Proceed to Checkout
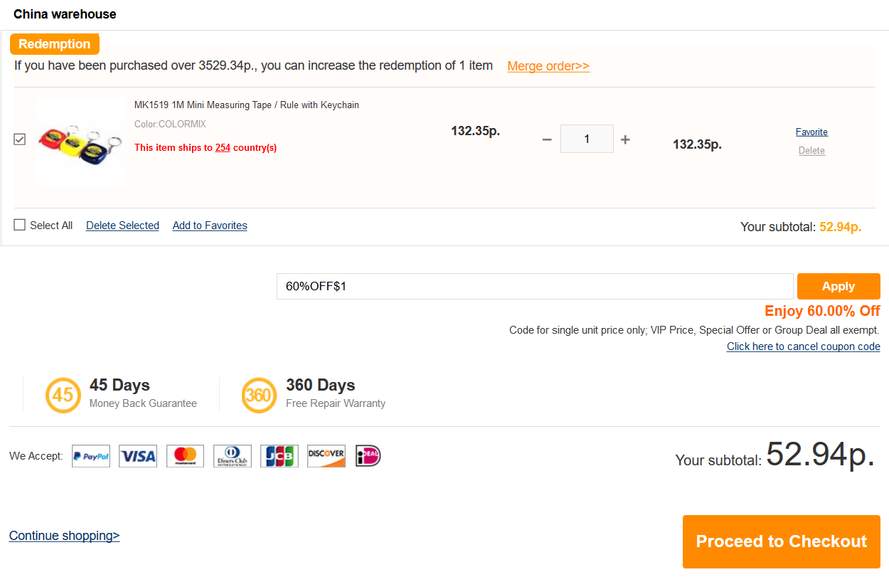 [781, 541]
